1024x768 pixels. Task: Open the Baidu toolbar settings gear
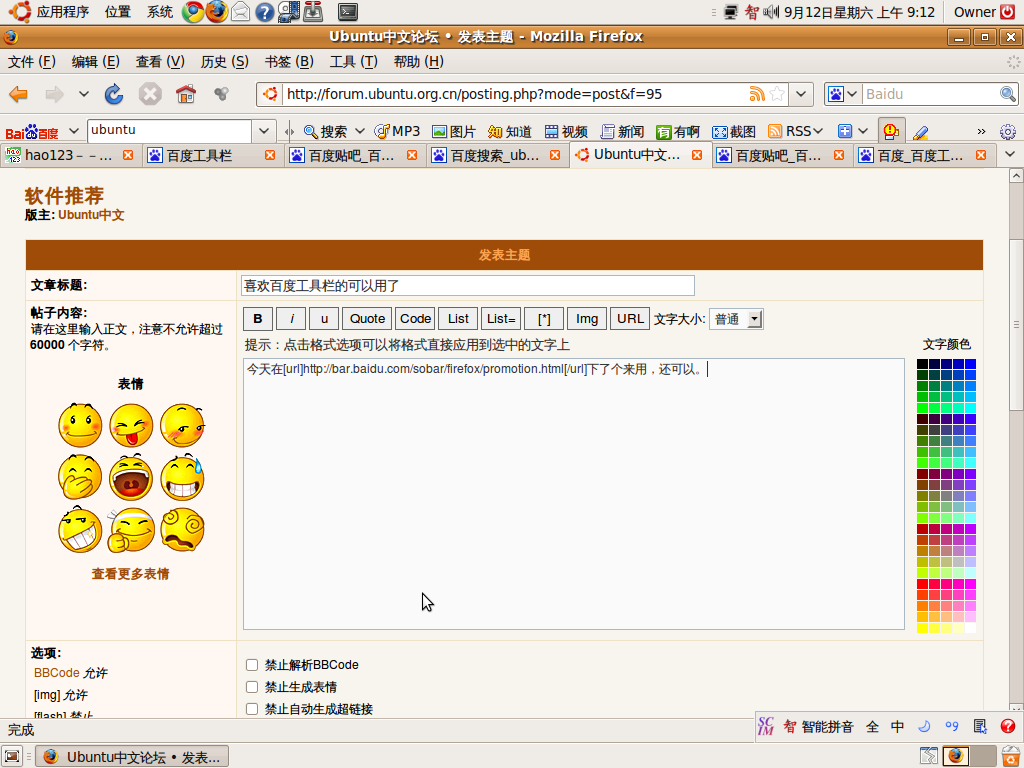(1008, 132)
